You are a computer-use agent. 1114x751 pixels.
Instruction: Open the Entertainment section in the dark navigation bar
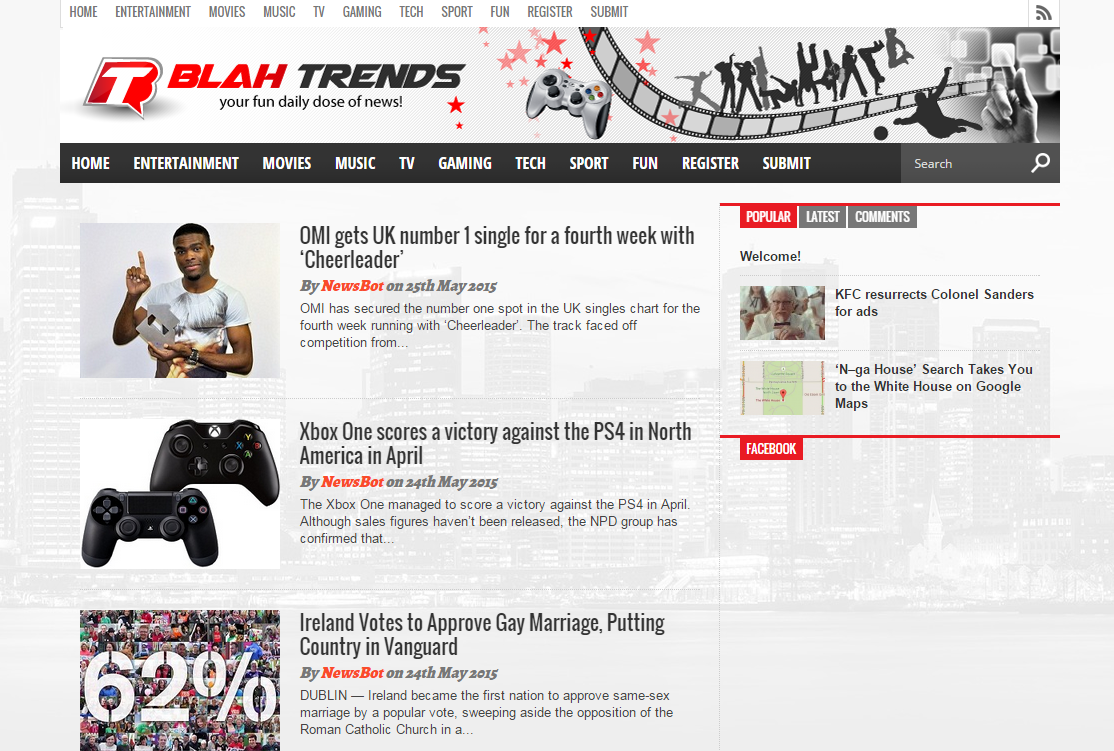click(186, 163)
